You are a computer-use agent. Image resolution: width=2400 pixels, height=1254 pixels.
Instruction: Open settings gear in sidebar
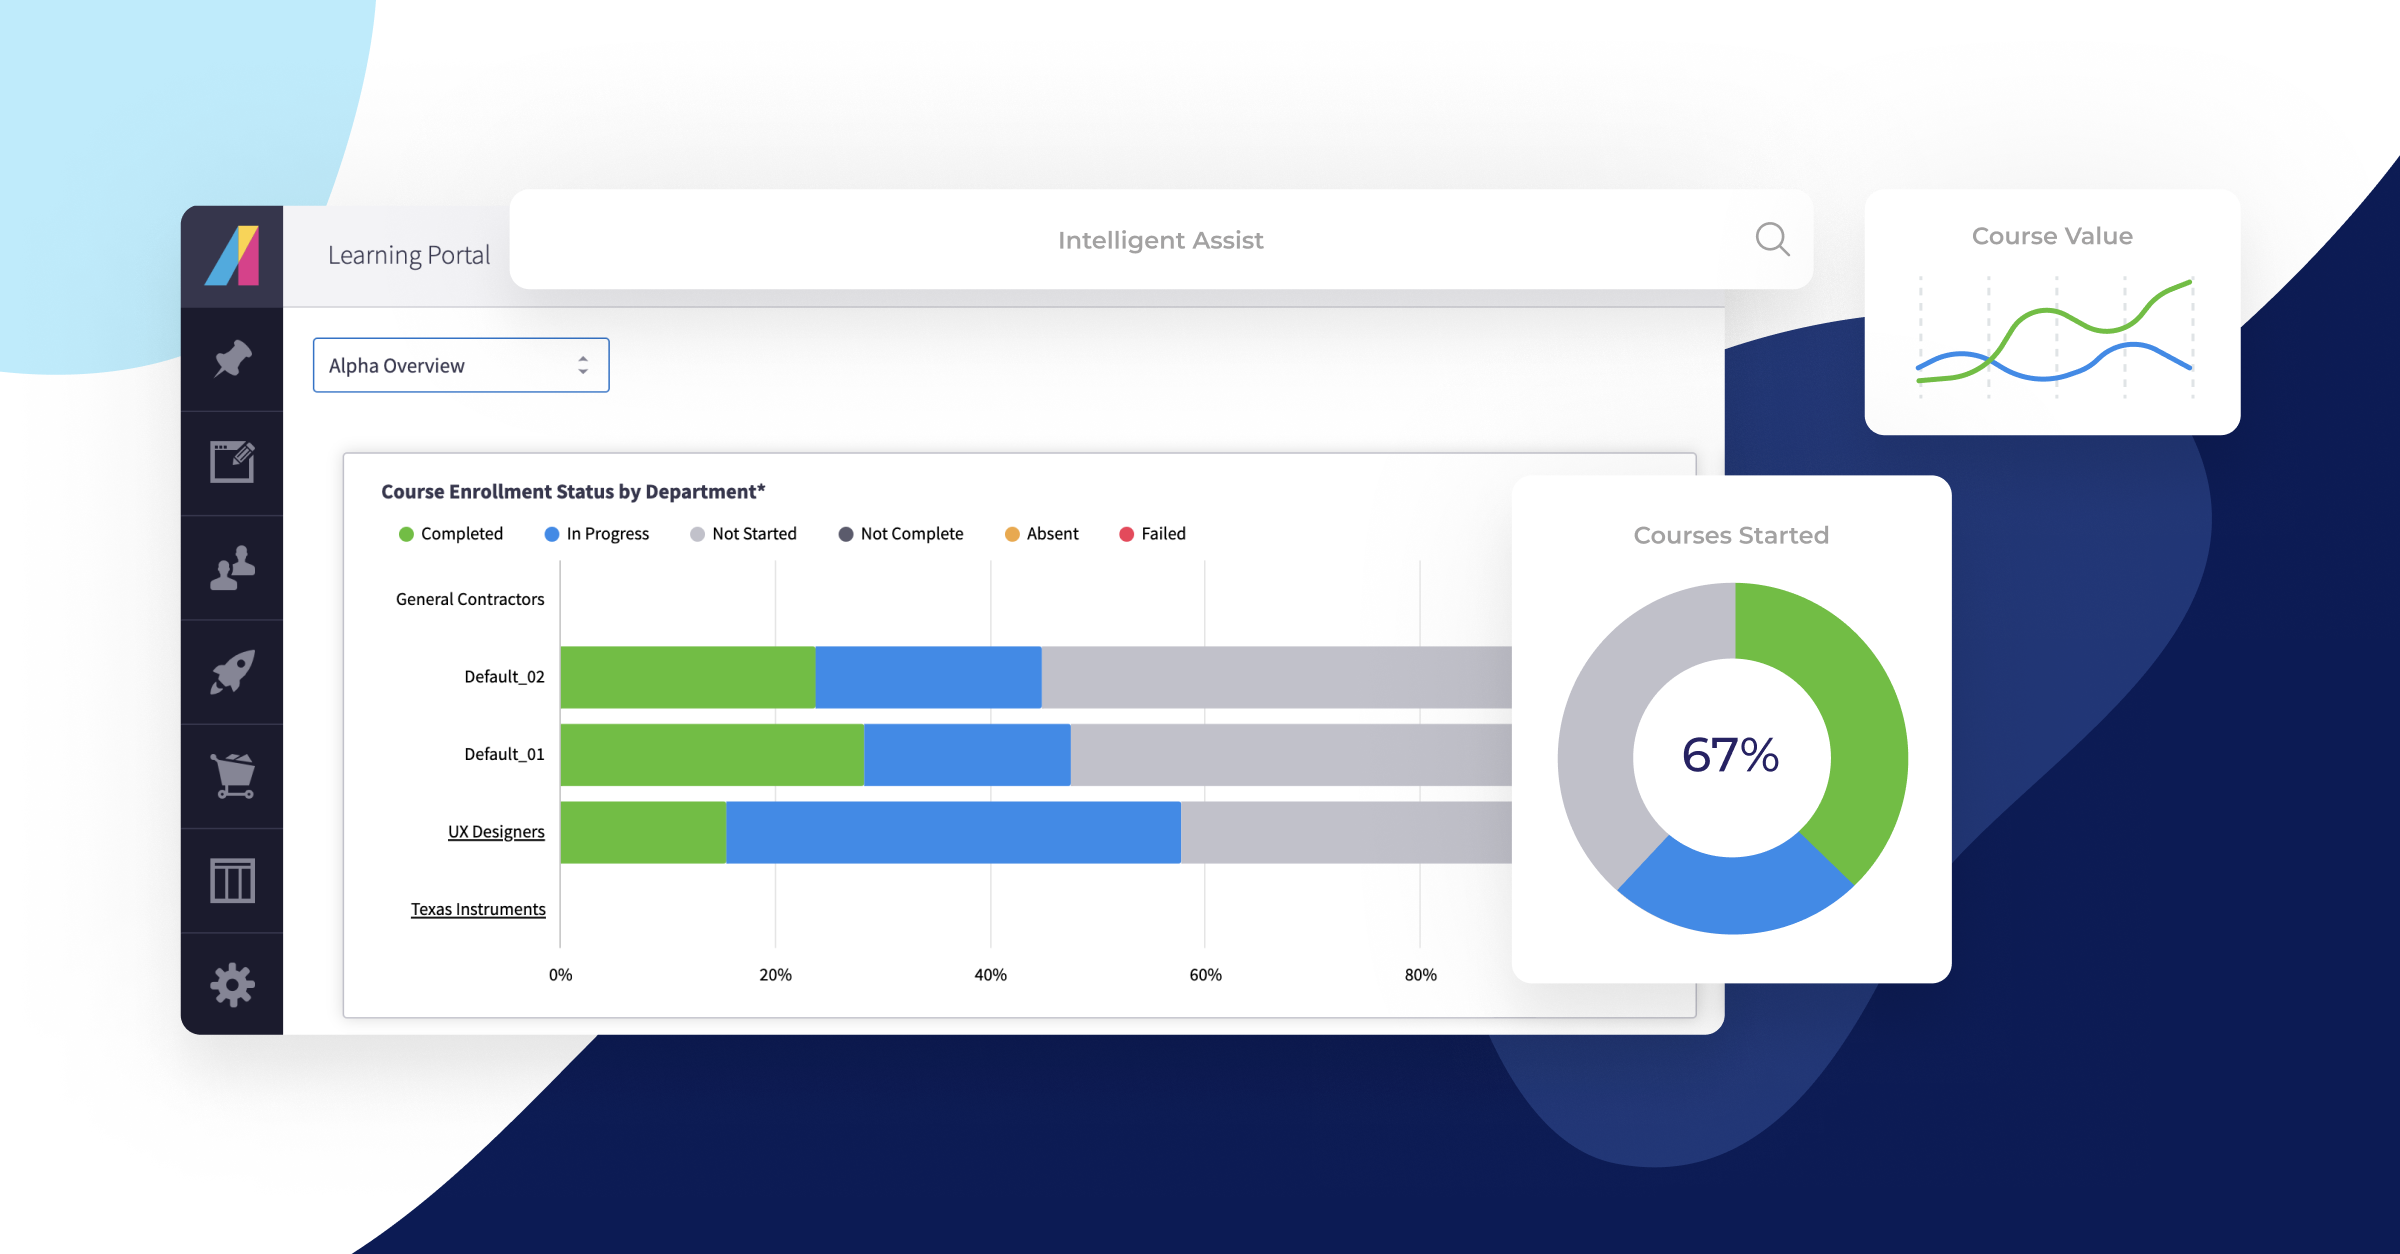(x=232, y=985)
